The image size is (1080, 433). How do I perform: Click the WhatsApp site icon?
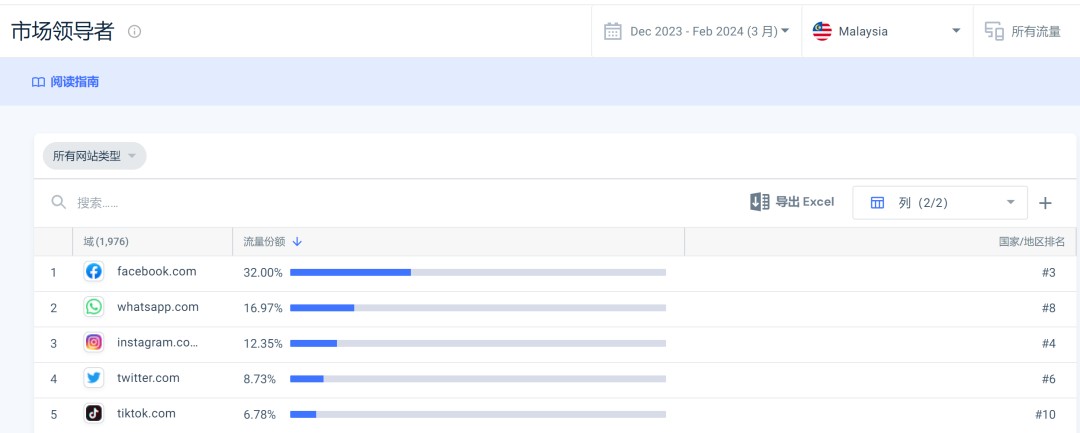tap(94, 307)
